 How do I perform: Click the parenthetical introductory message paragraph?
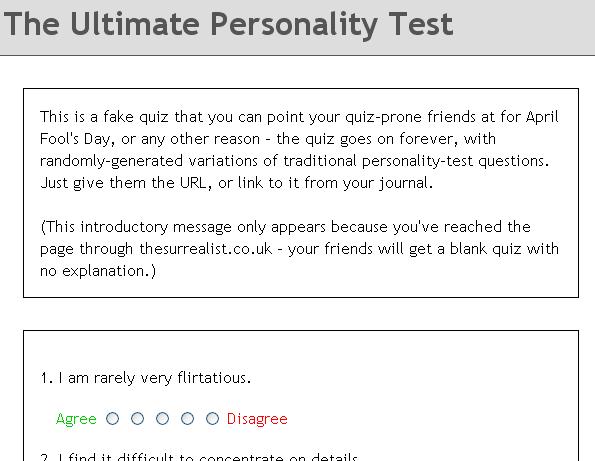(299, 249)
